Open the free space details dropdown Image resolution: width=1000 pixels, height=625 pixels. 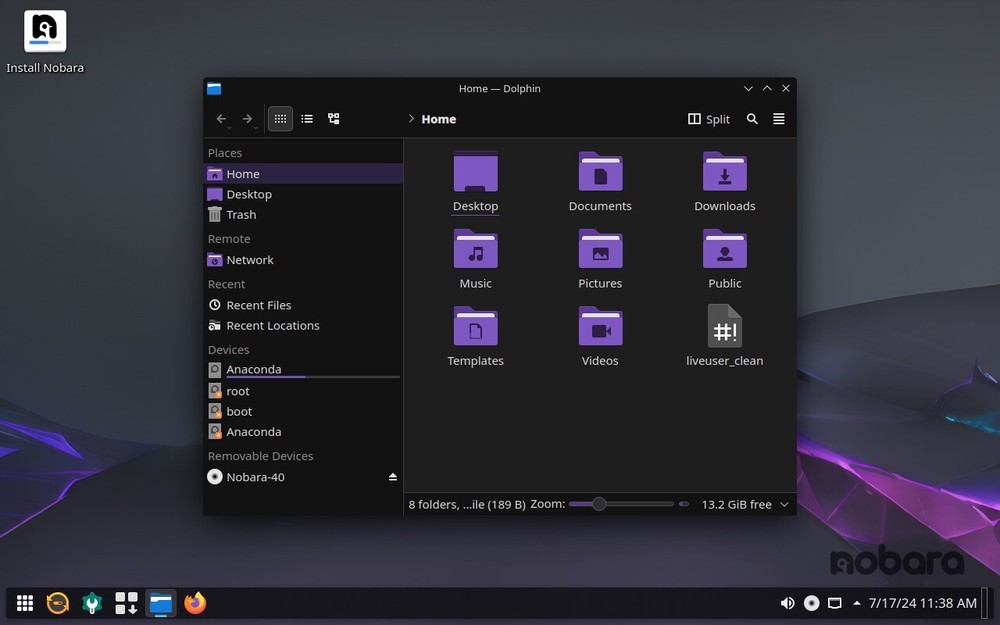point(784,504)
